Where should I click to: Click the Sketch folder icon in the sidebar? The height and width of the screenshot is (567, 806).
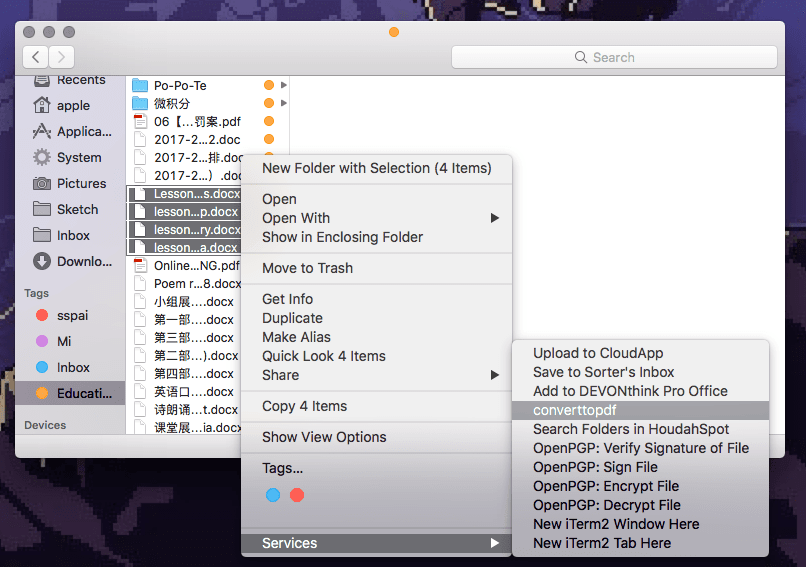(42, 209)
